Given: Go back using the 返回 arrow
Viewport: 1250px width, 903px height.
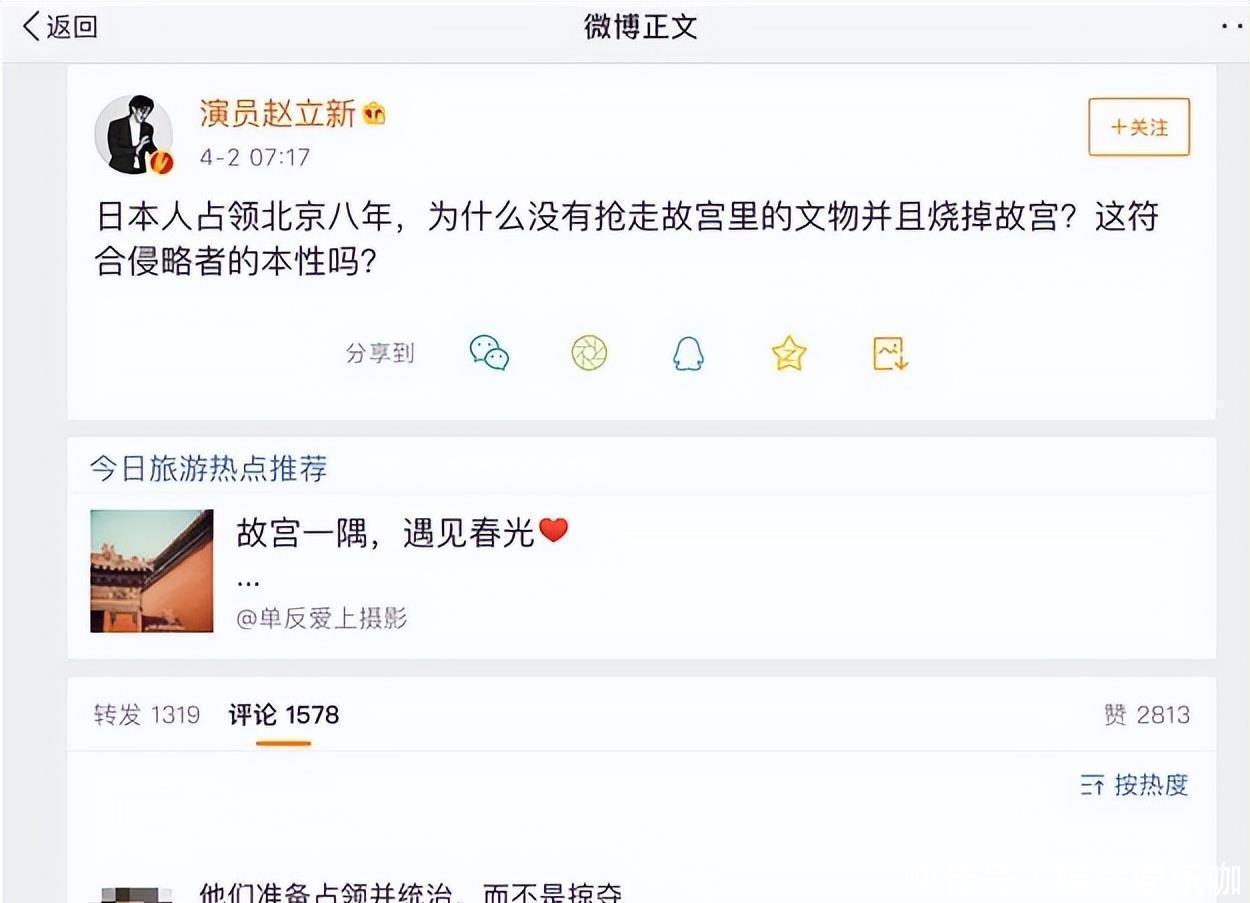Looking at the screenshot, I should tap(60, 27).
